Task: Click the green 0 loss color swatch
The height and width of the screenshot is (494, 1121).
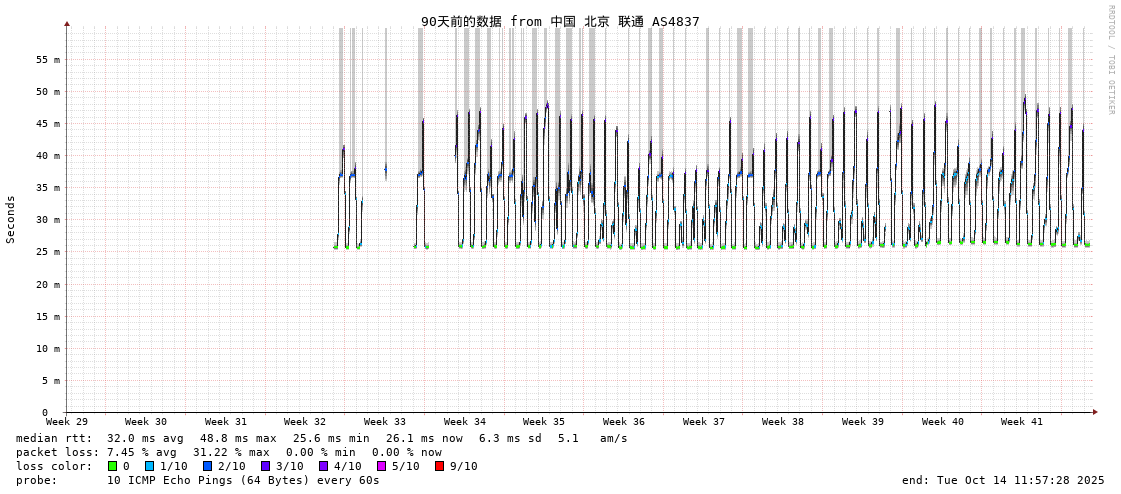Action: [x=113, y=466]
